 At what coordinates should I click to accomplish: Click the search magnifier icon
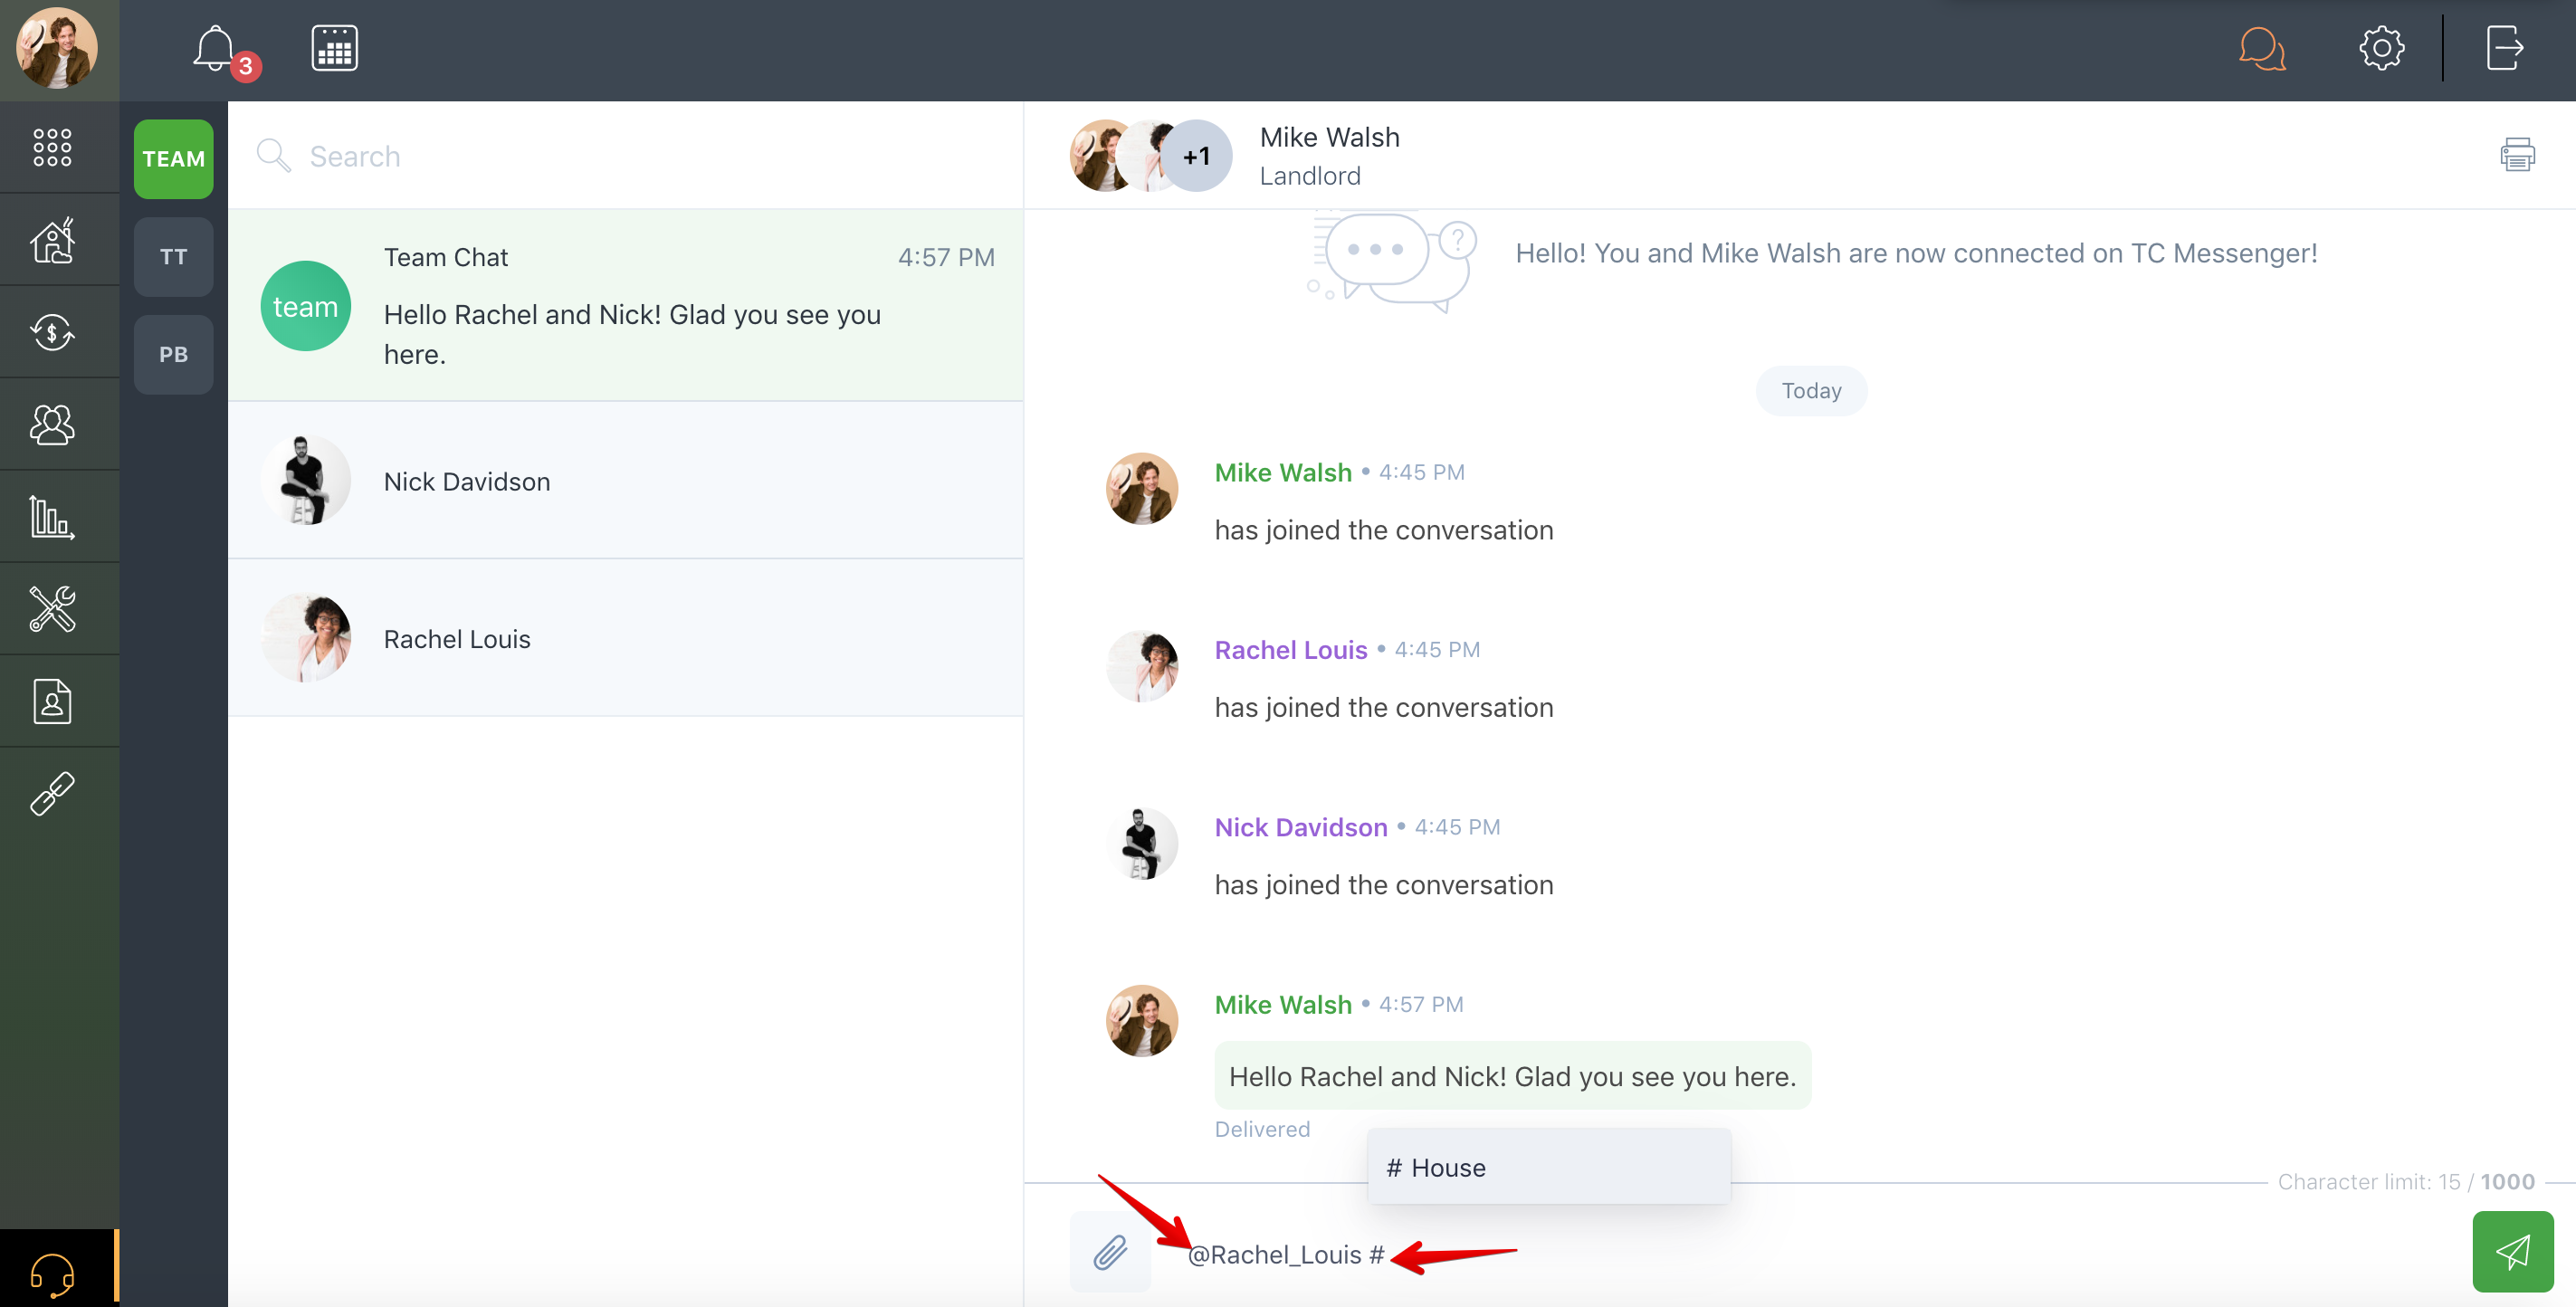pyautogui.click(x=273, y=156)
